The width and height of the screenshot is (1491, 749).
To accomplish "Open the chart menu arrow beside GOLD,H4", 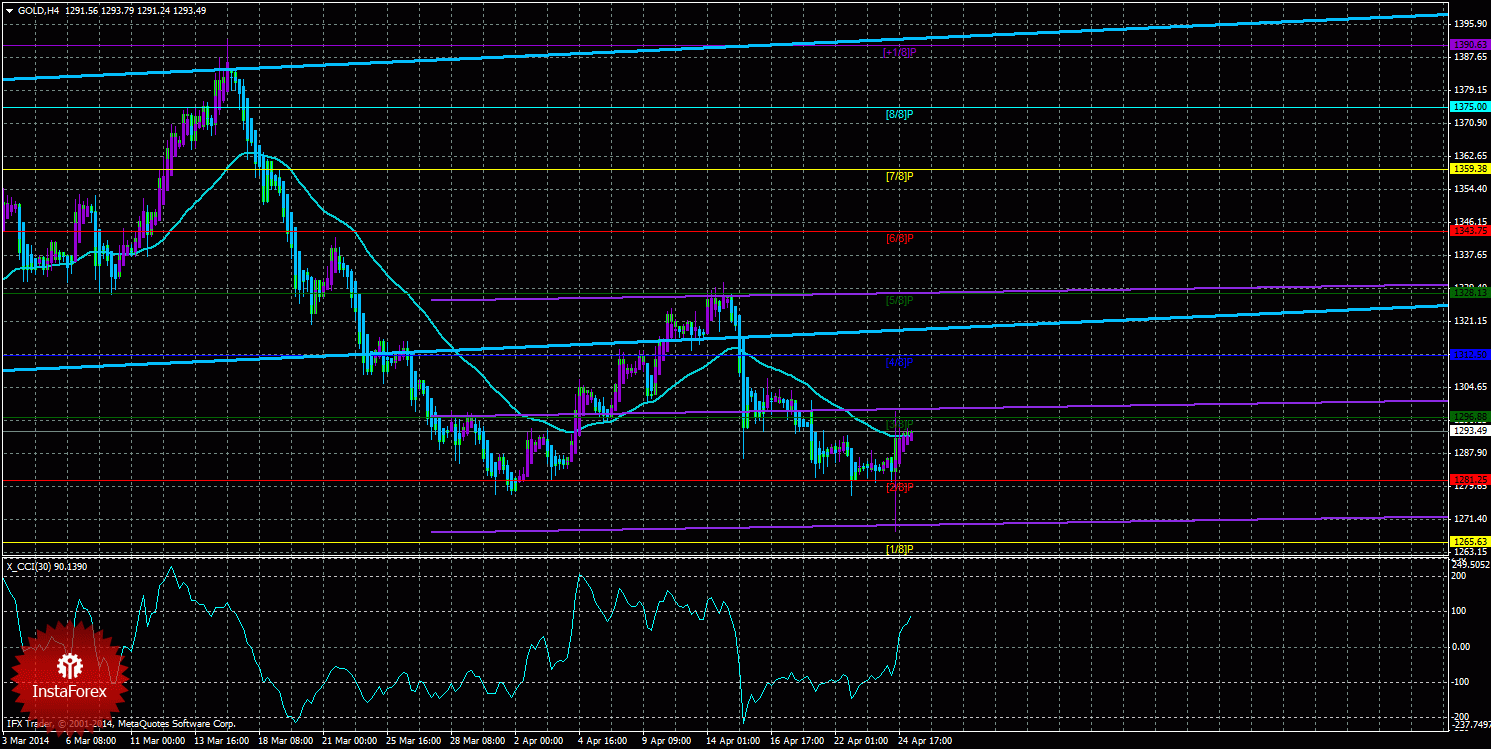I will pos(9,10).
